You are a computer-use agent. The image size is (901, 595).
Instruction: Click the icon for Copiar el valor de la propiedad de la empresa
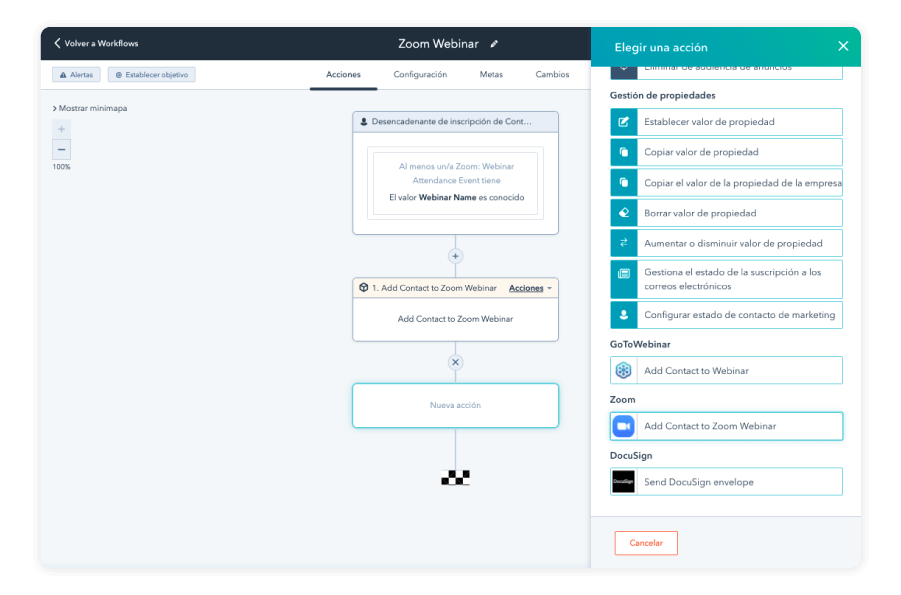[x=623, y=183]
